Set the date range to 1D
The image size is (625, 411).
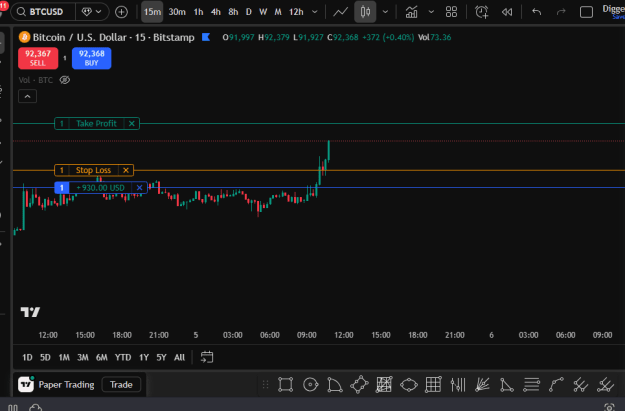pyautogui.click(x=27, y=358)
